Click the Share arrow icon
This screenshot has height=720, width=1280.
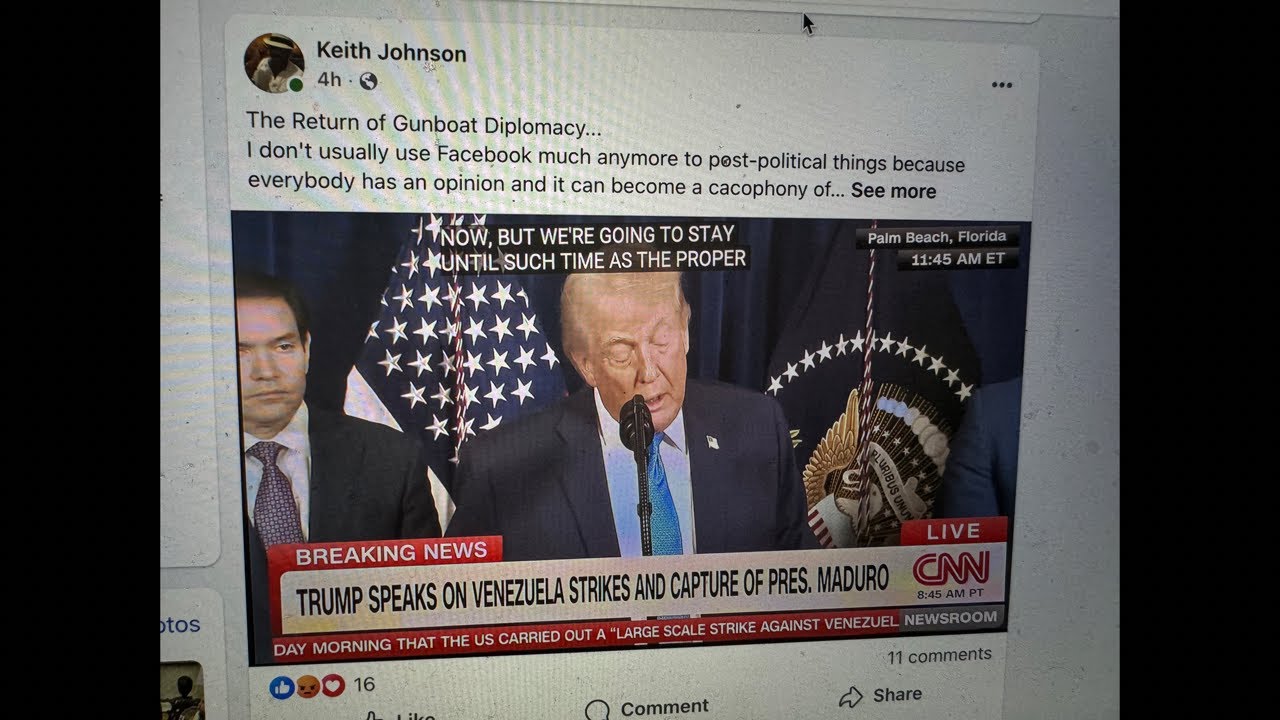click(x=851, y=696)
